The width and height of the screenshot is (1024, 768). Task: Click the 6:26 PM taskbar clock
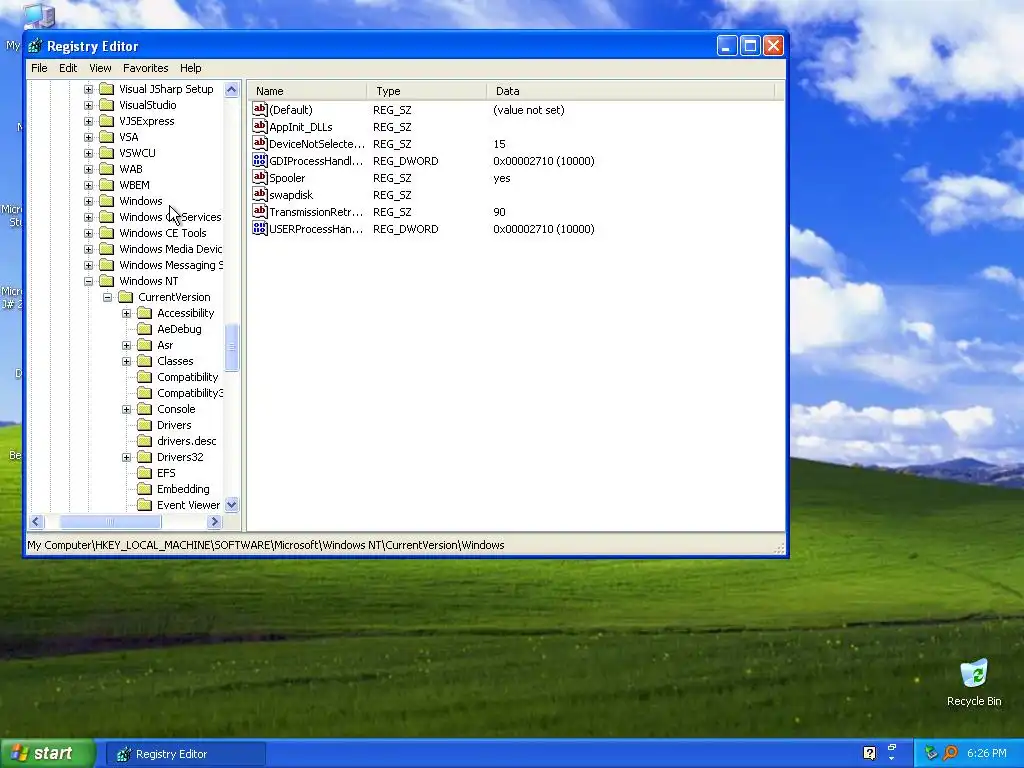point(986,753)
